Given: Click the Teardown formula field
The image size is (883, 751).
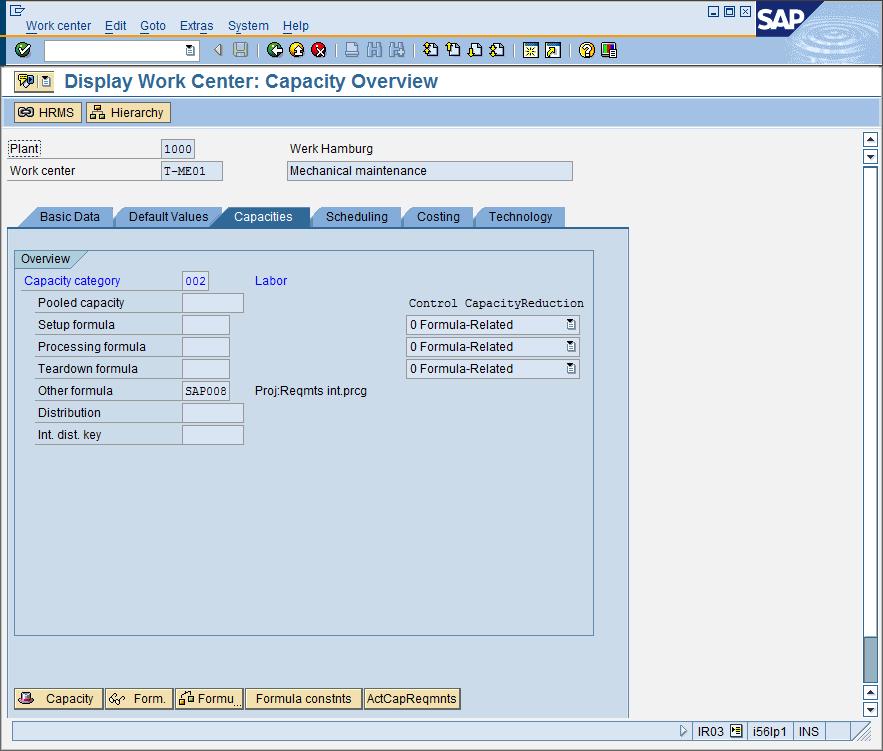Looking at the screenshot, I should [206, 369].
